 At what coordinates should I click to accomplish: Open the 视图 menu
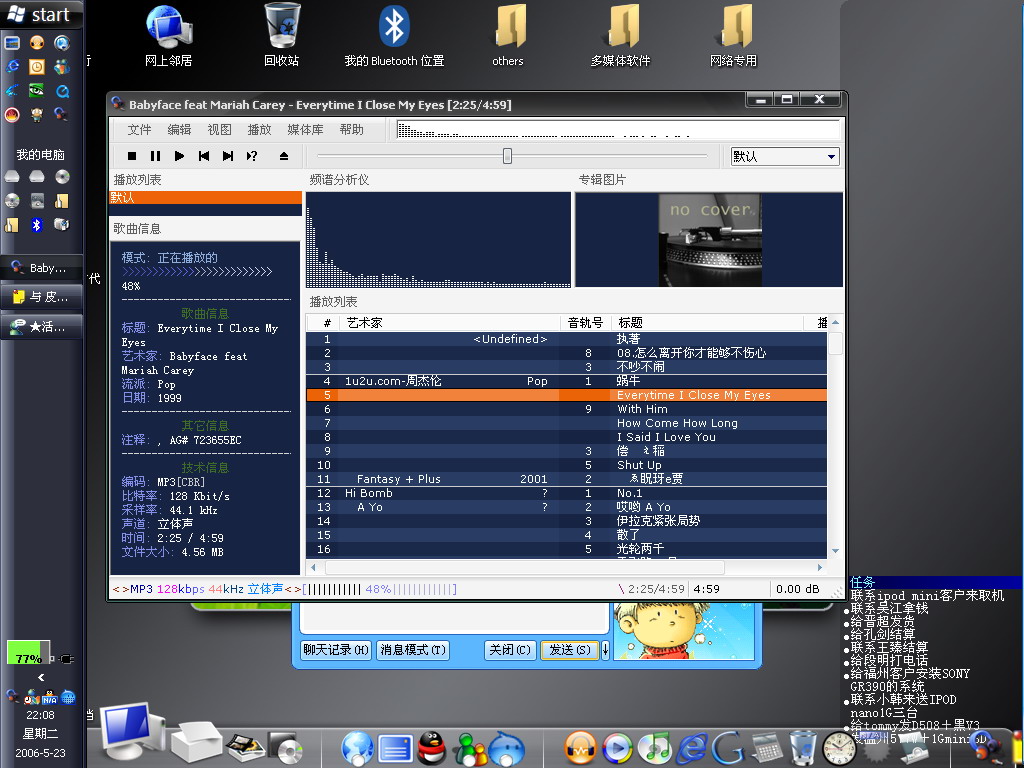click(219, 129)
